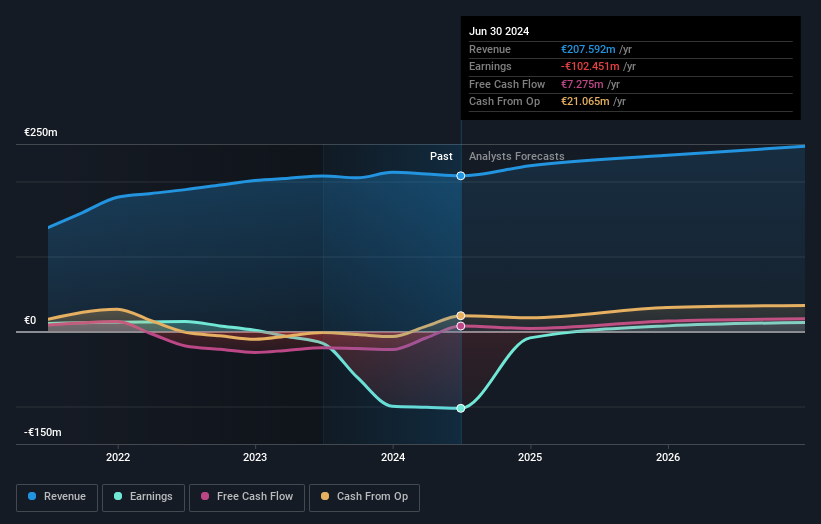Select the Free Cash Flow pink data point
Viewport: 821px width, 524px height.
pos(461,326)
